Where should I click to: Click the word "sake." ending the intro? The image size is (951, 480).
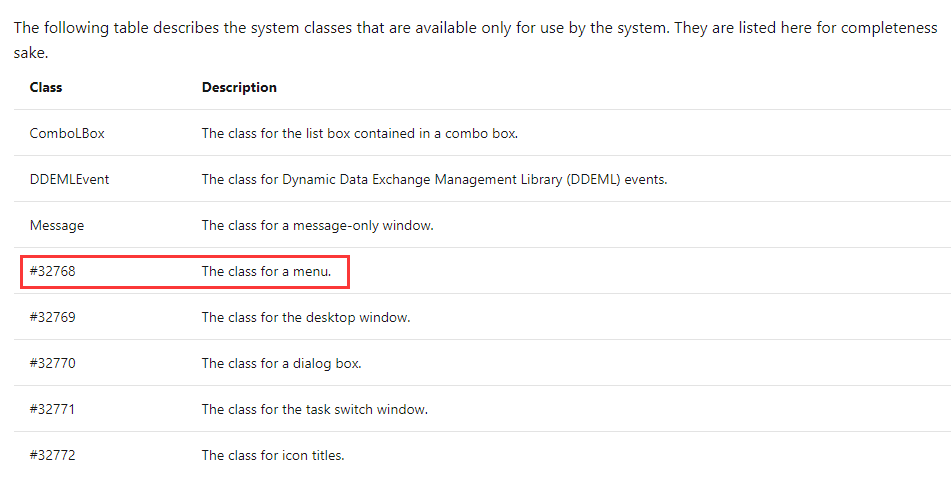[30, 52]
